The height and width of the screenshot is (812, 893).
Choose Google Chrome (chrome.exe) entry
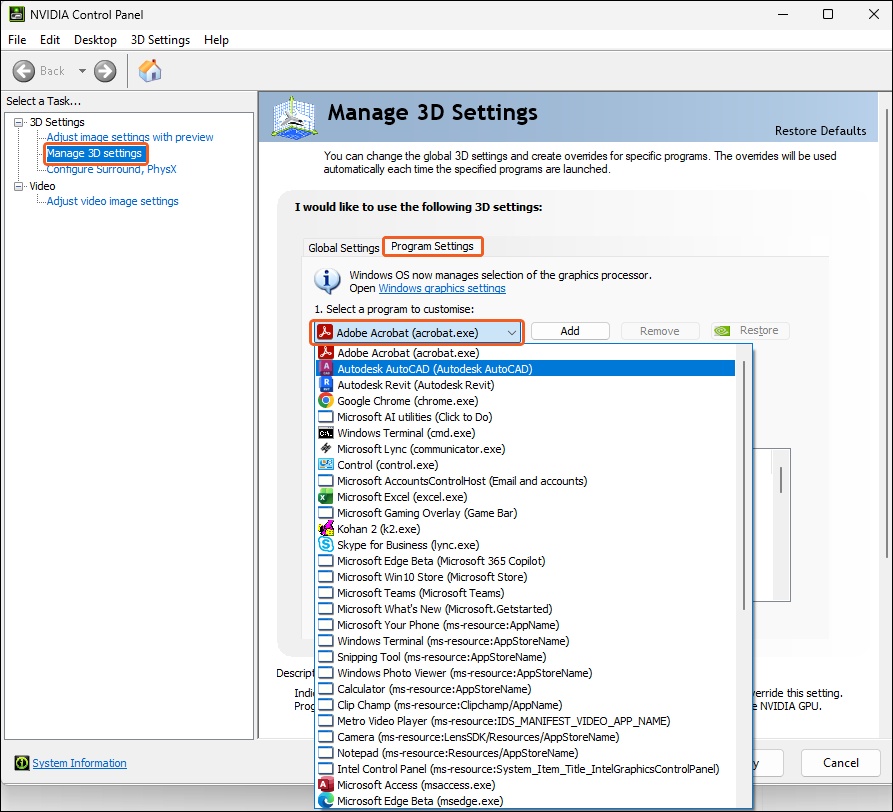pyautogui.click(x=525, y=400)
